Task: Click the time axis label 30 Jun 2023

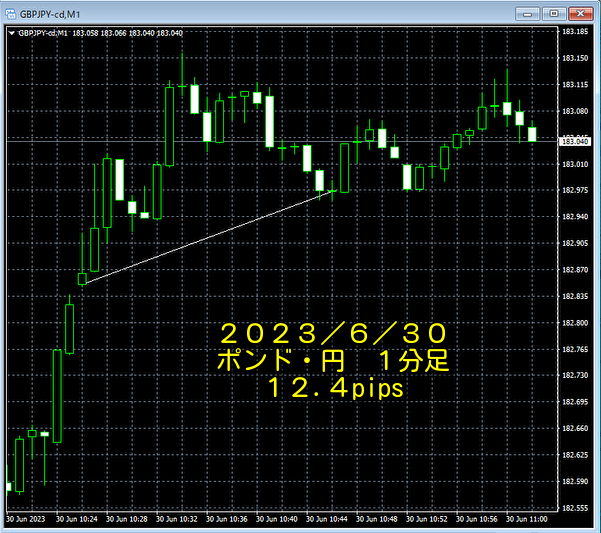Action: click(x=26, y=519)
